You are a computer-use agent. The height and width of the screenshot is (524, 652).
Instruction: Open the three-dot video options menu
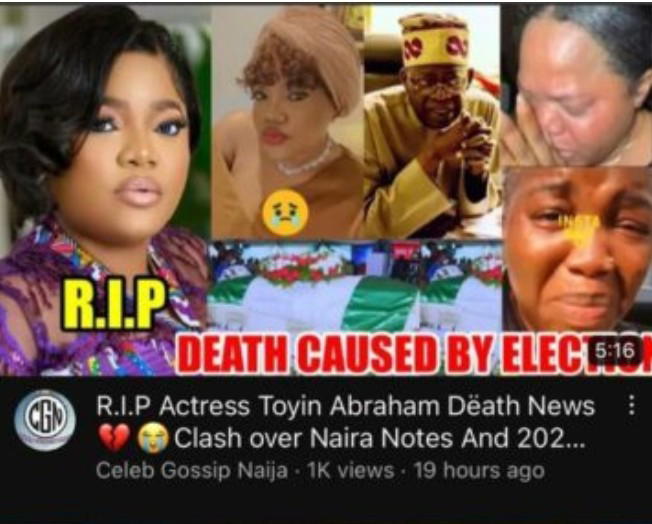pyautogui.click(x=631, y=405)
